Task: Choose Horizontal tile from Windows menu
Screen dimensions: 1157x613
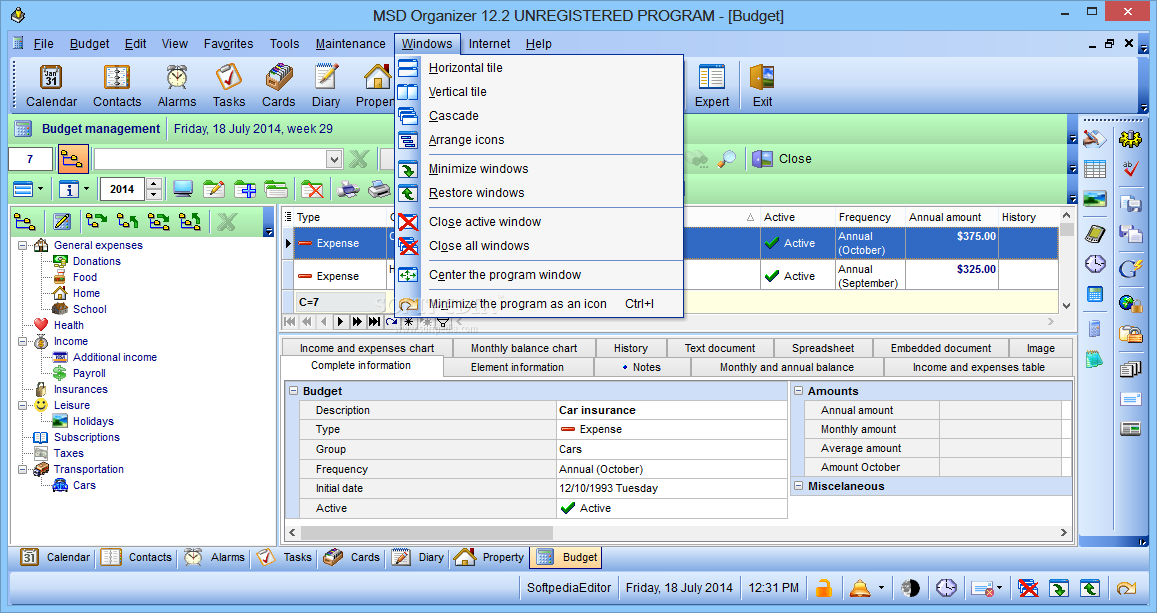Action: click(466, 68)
